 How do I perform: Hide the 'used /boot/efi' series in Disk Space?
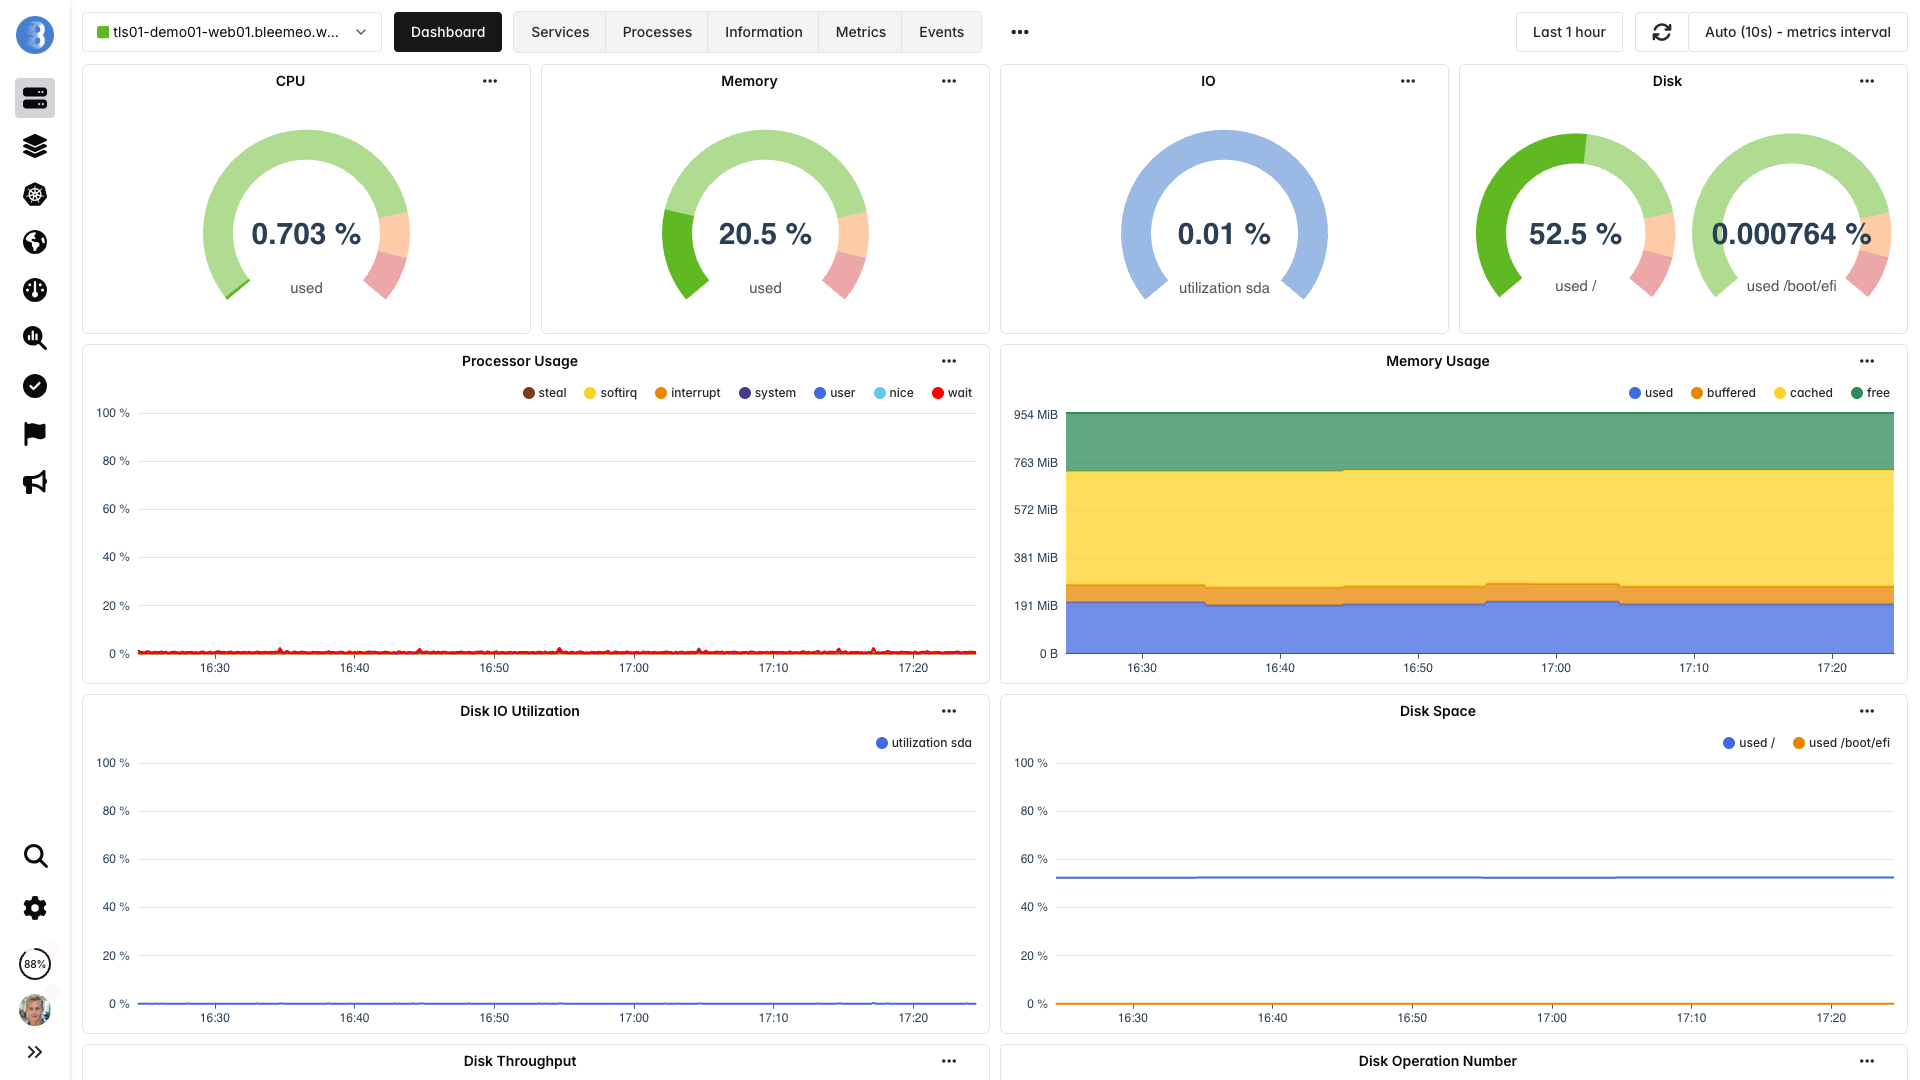(1841, 743)
